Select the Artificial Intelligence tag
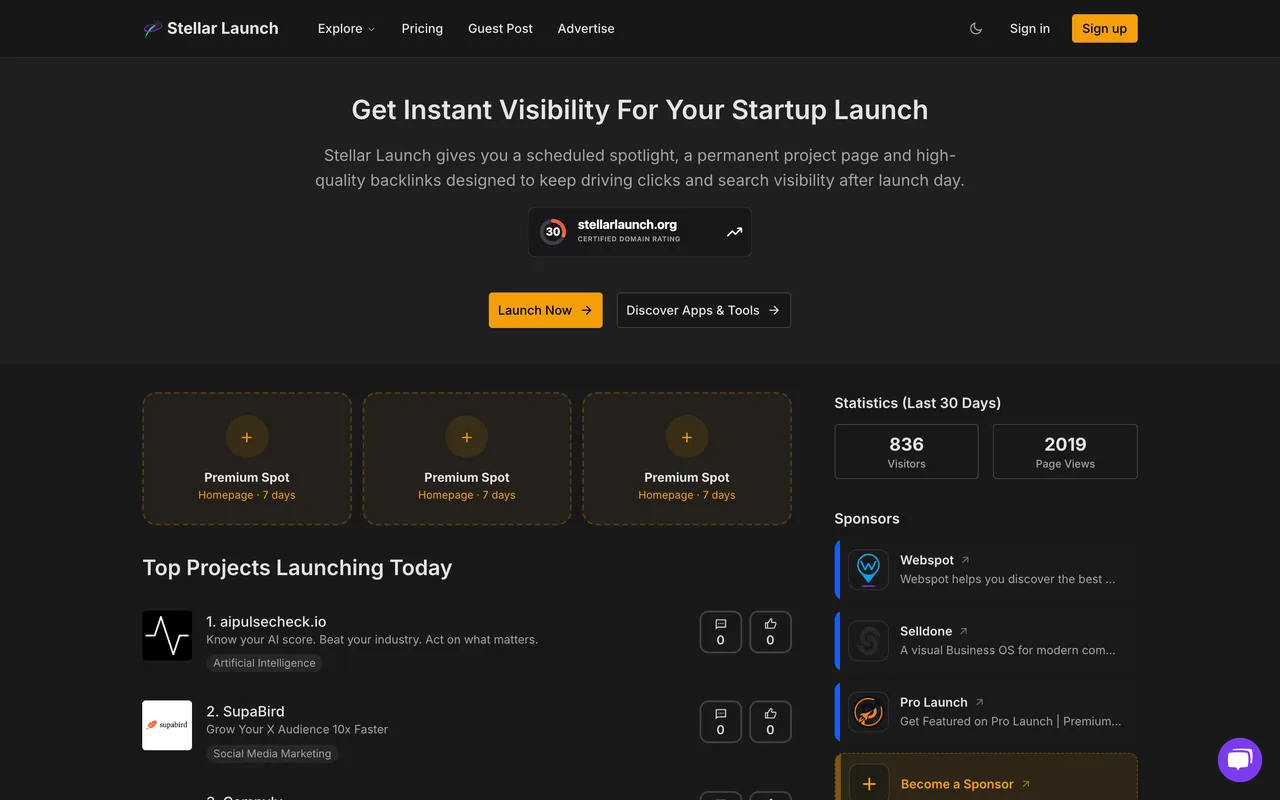Screen dimensions: 1280x800 (x=264, y=663)
